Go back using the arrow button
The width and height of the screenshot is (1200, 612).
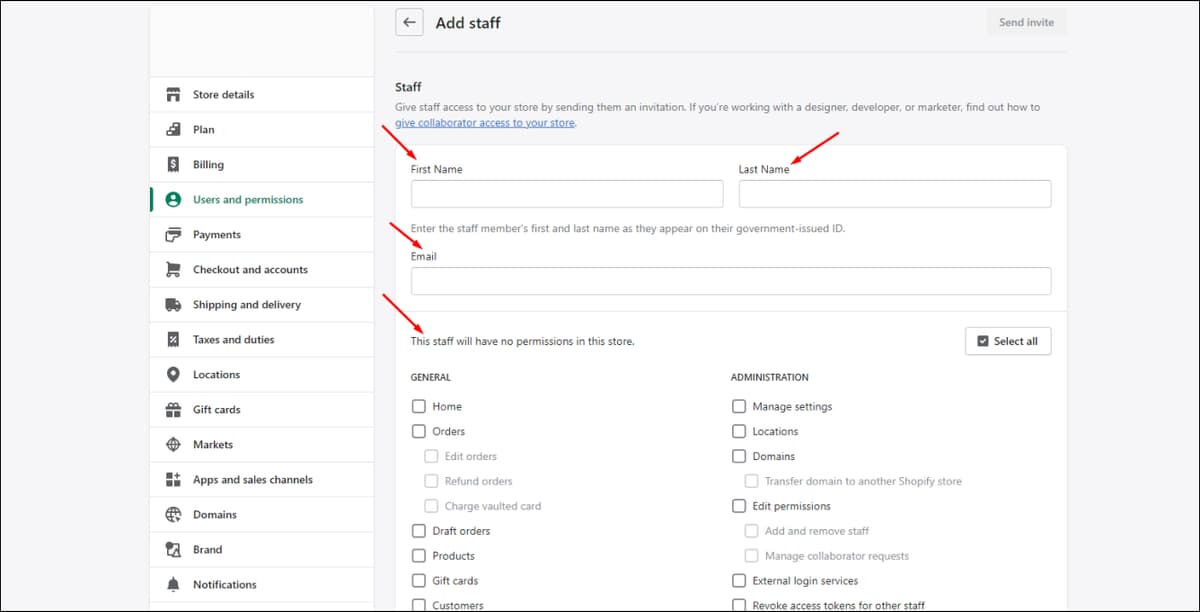409,22
